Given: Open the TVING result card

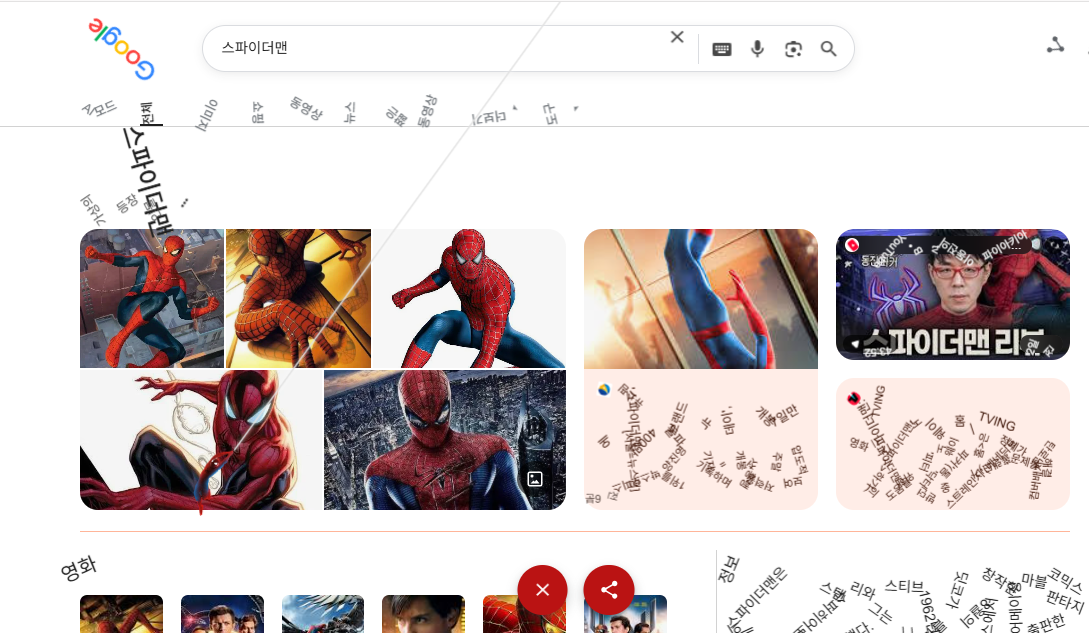Looking at the screenshot, I should click(x=953, y=444).
